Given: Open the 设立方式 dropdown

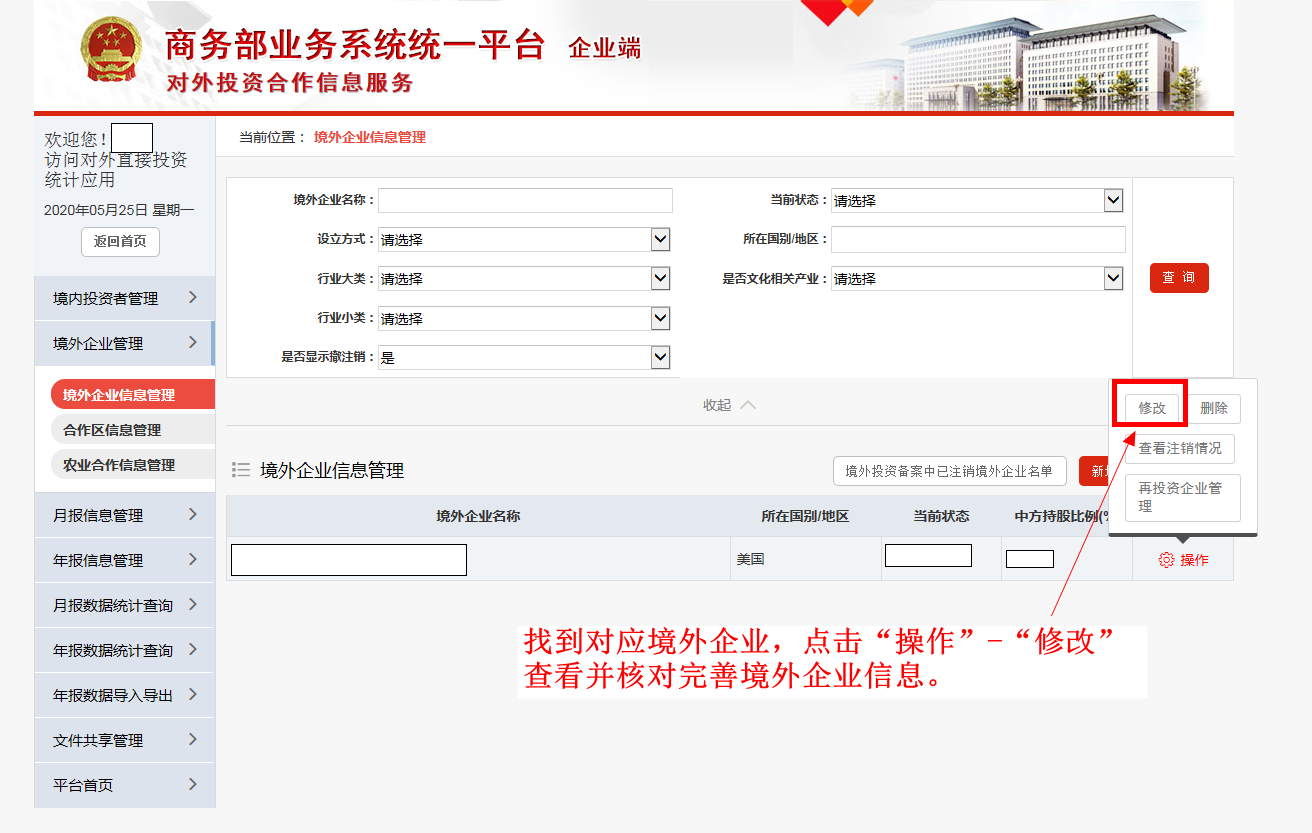Looking at the screenshot, I should pos(524,240).
